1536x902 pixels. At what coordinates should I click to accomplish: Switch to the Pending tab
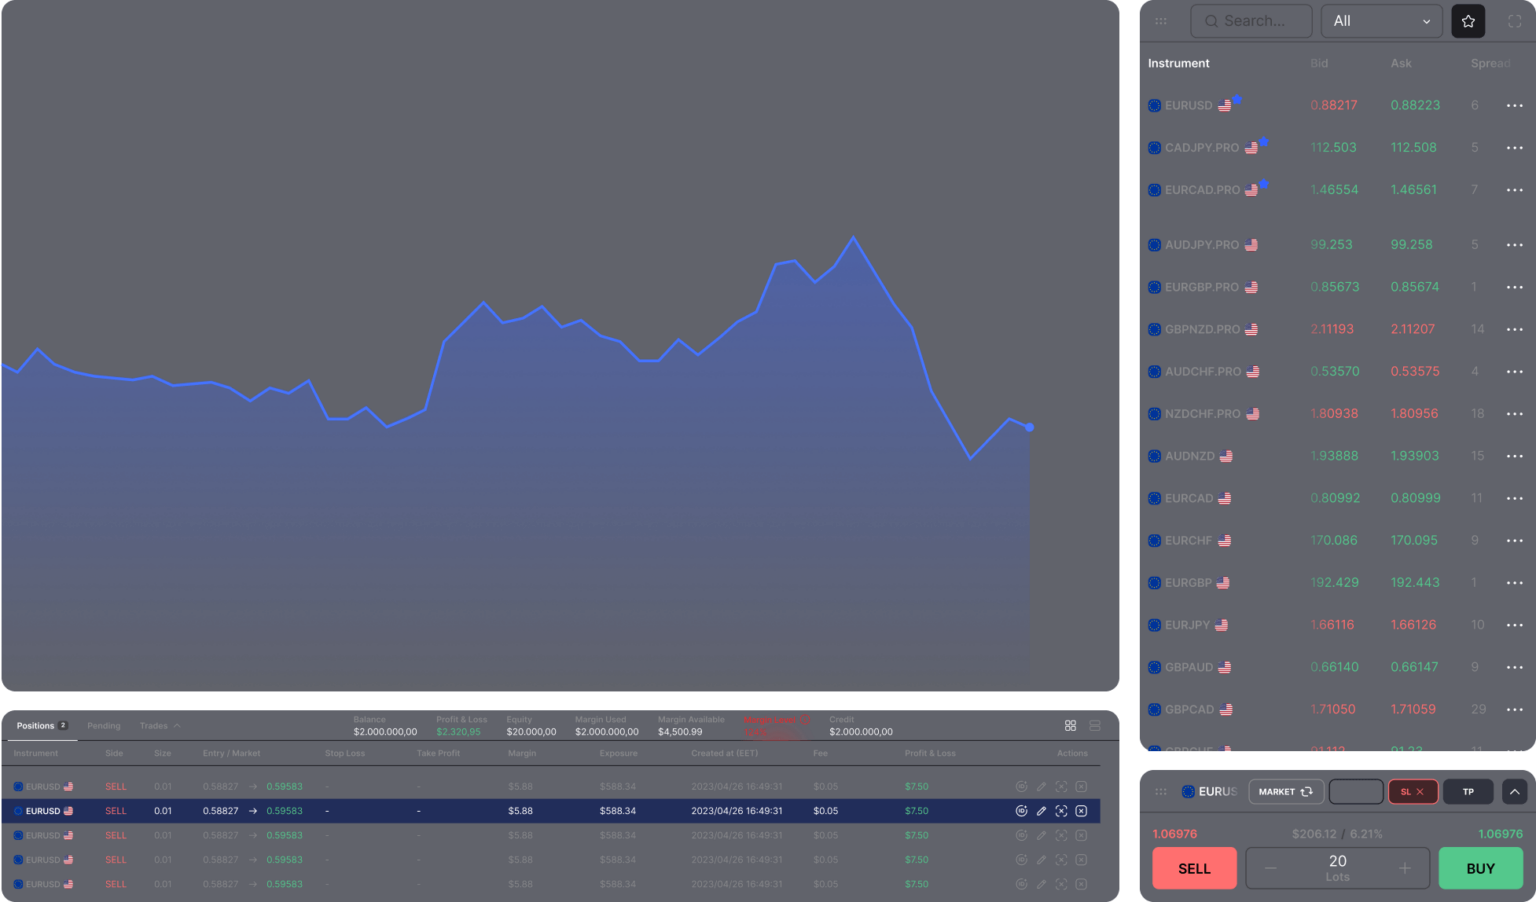104,726
